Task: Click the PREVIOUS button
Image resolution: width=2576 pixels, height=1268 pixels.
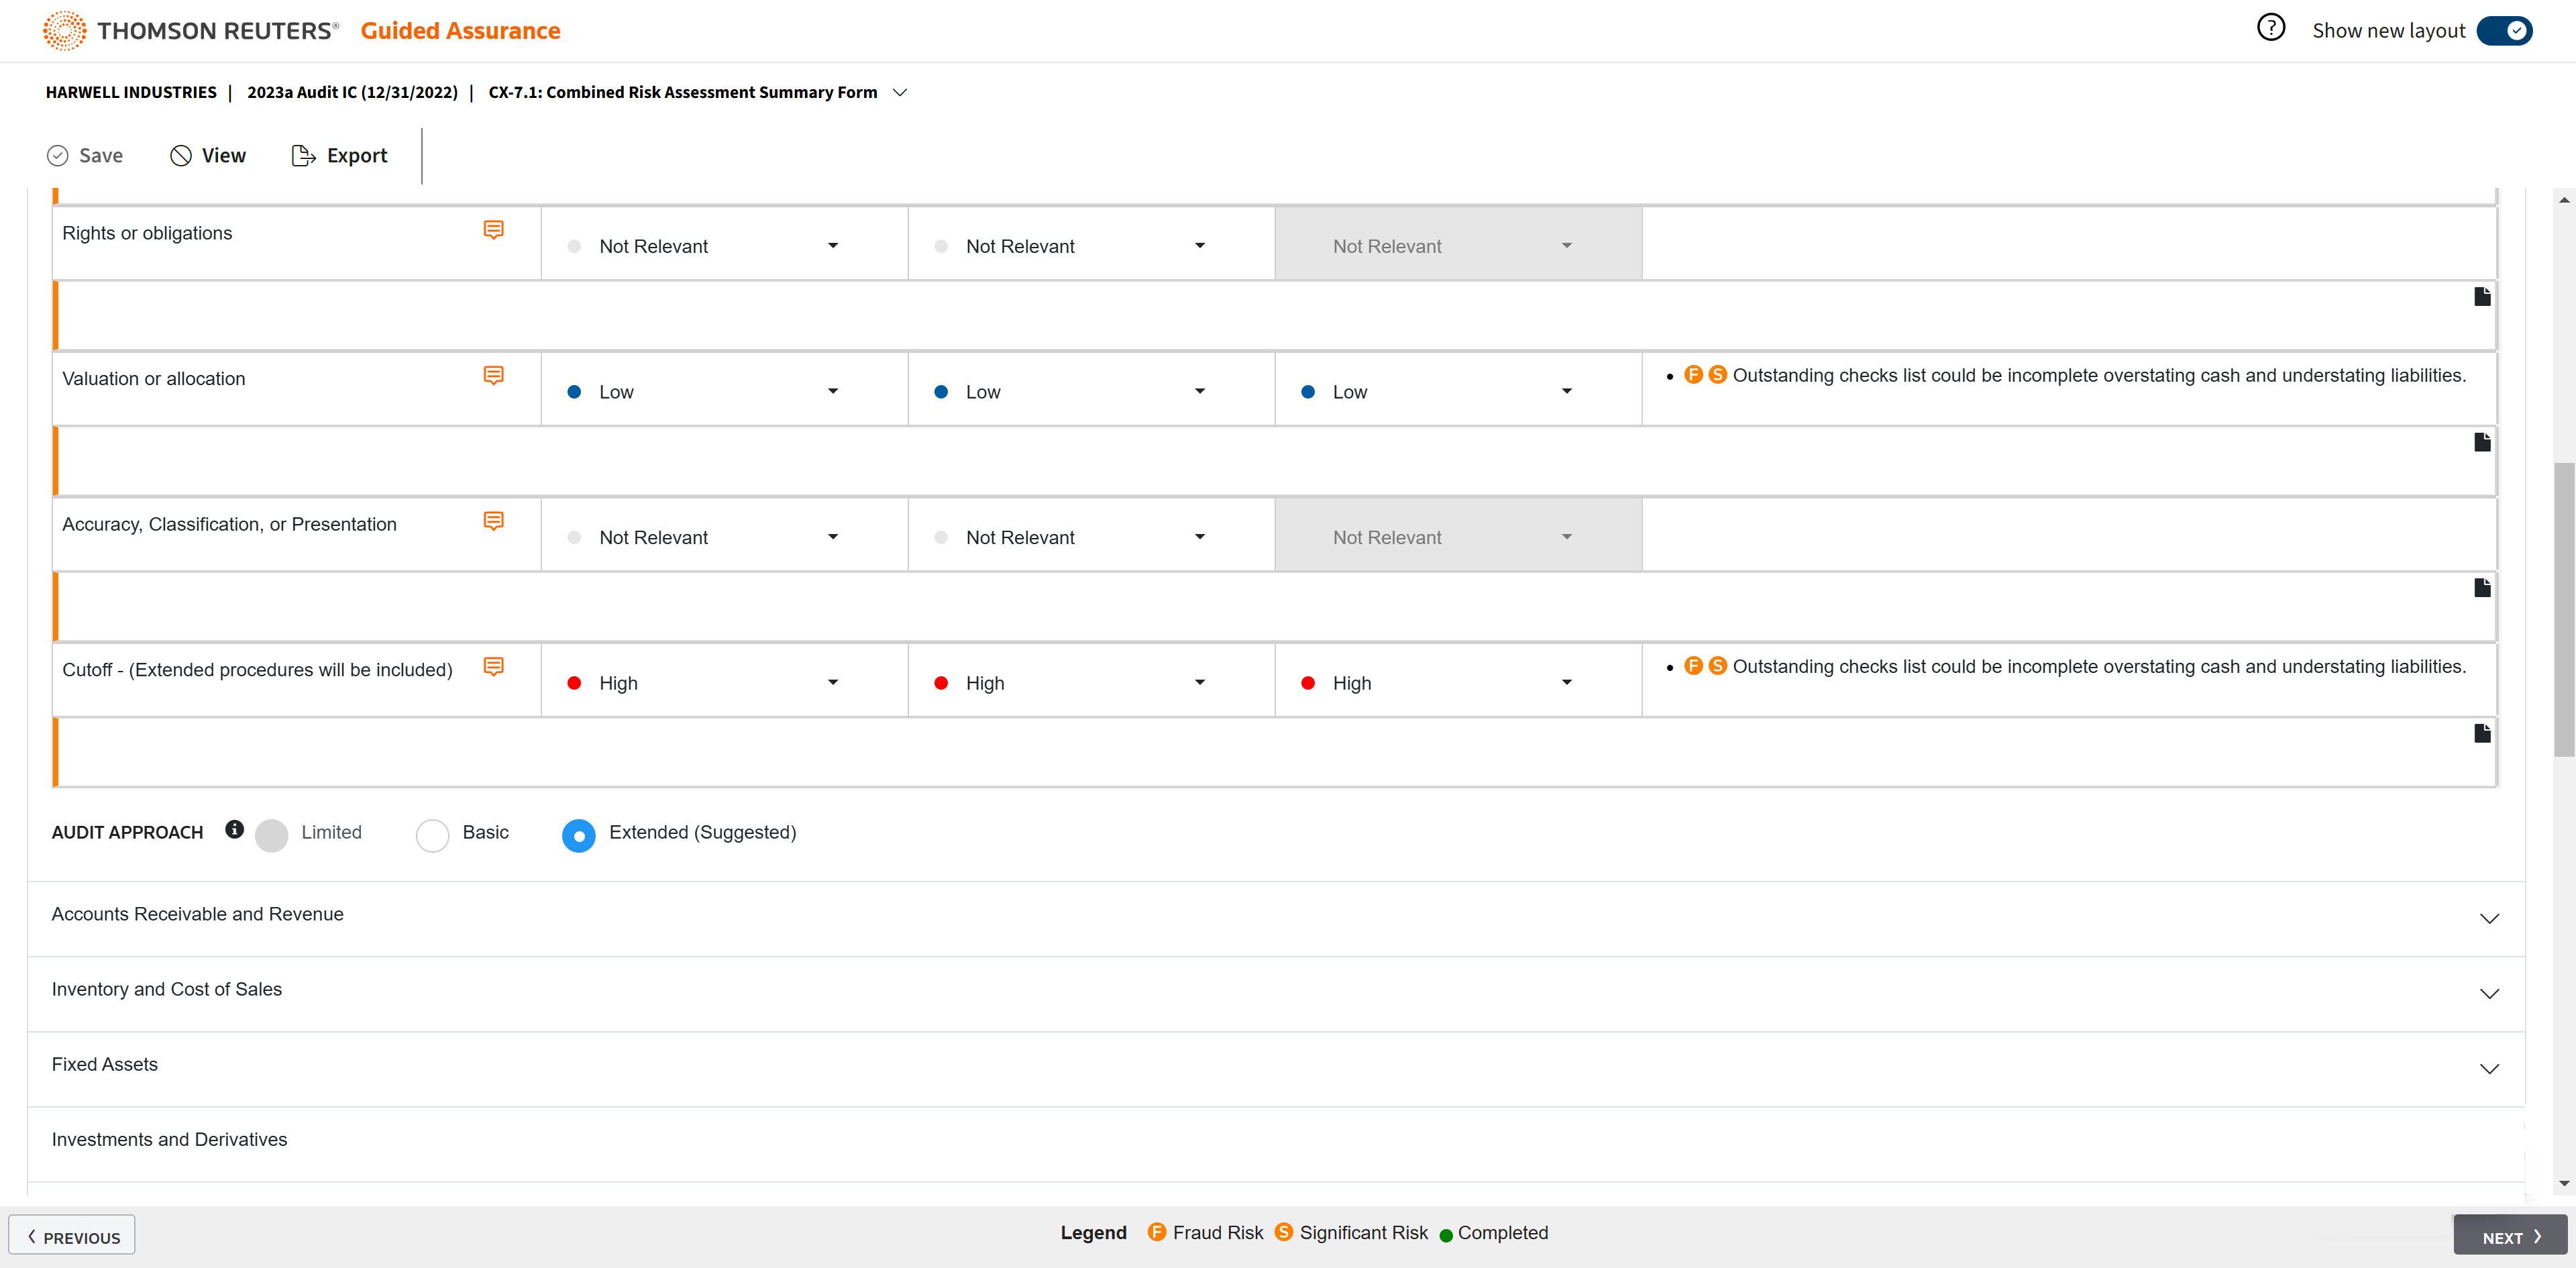Action: tap(72, 1236)
